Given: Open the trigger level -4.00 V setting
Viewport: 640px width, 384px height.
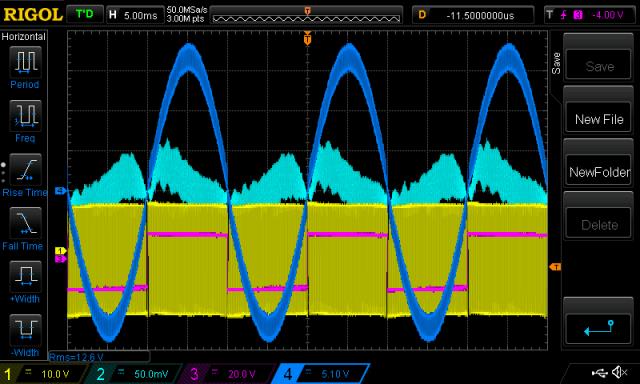Looking at the screenshot, I should pos(591,15).
